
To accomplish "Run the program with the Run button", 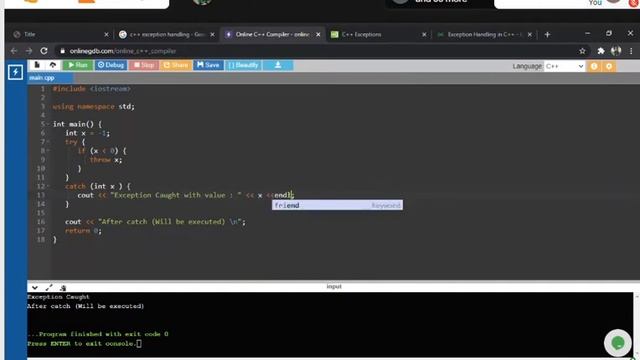I will (x=78, y=65).
